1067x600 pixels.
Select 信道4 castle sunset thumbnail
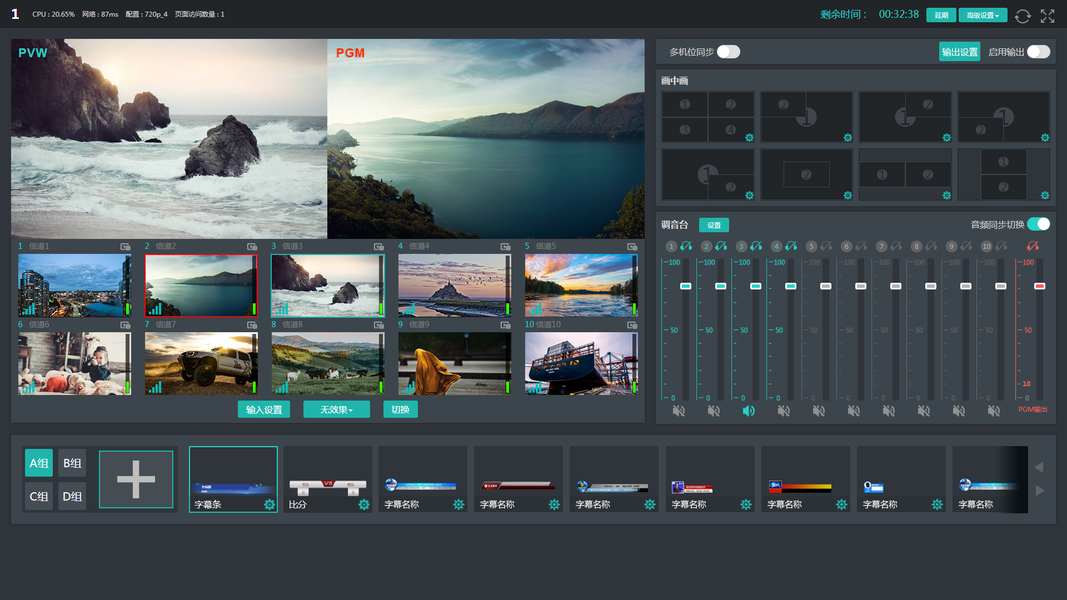pyautogui.click(x=454, y=285)
